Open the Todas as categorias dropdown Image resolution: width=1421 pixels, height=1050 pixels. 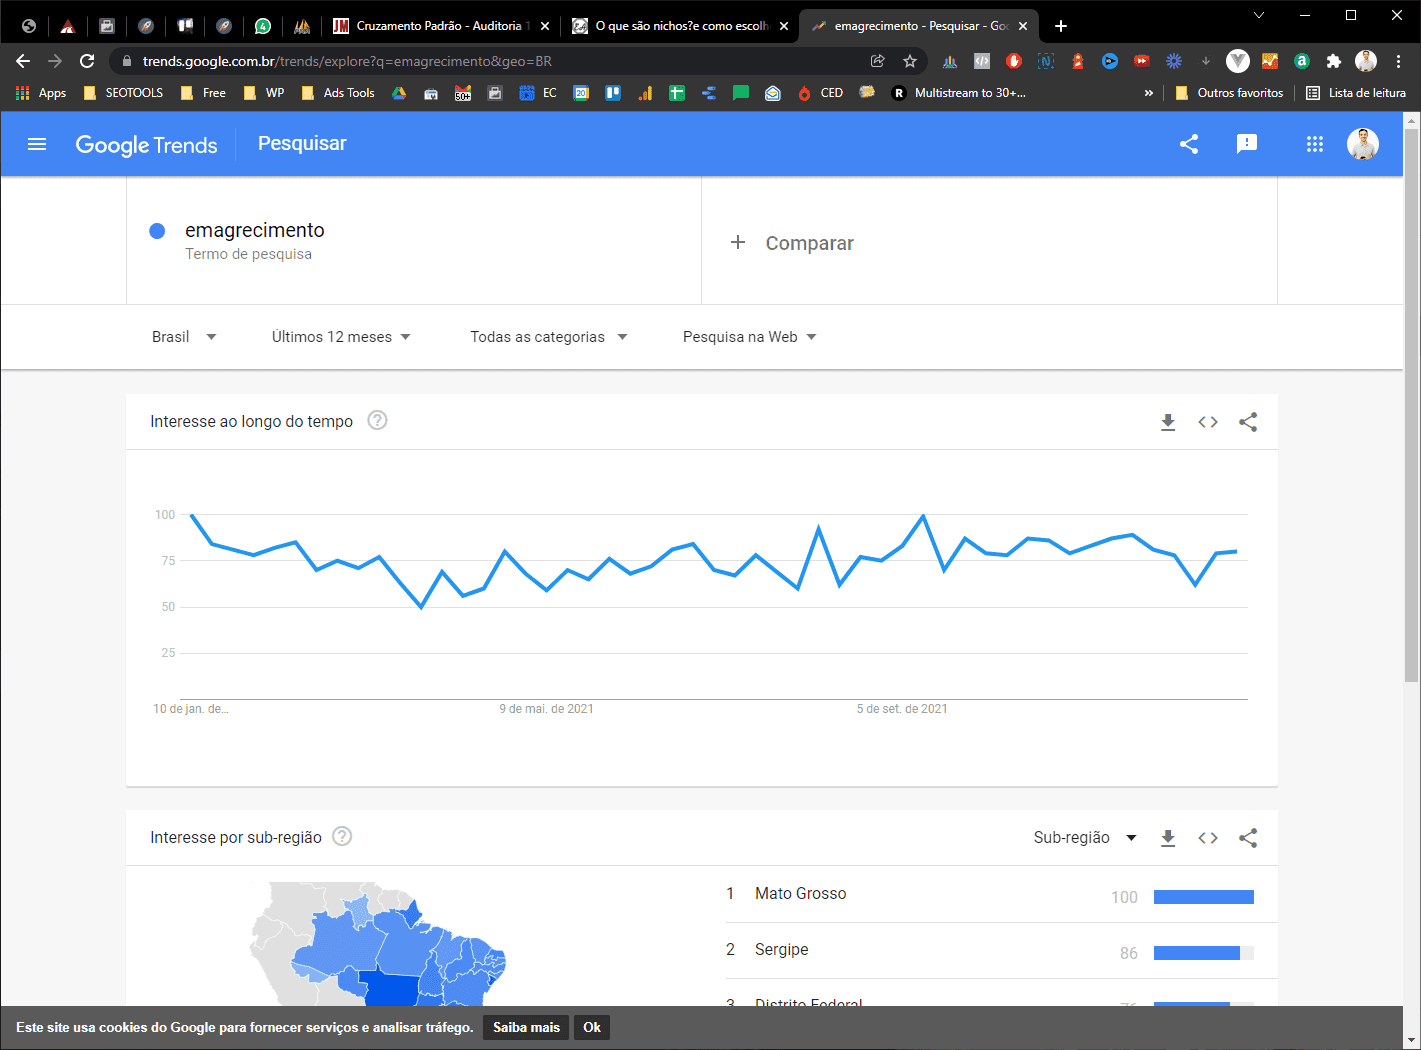(549, 337)
